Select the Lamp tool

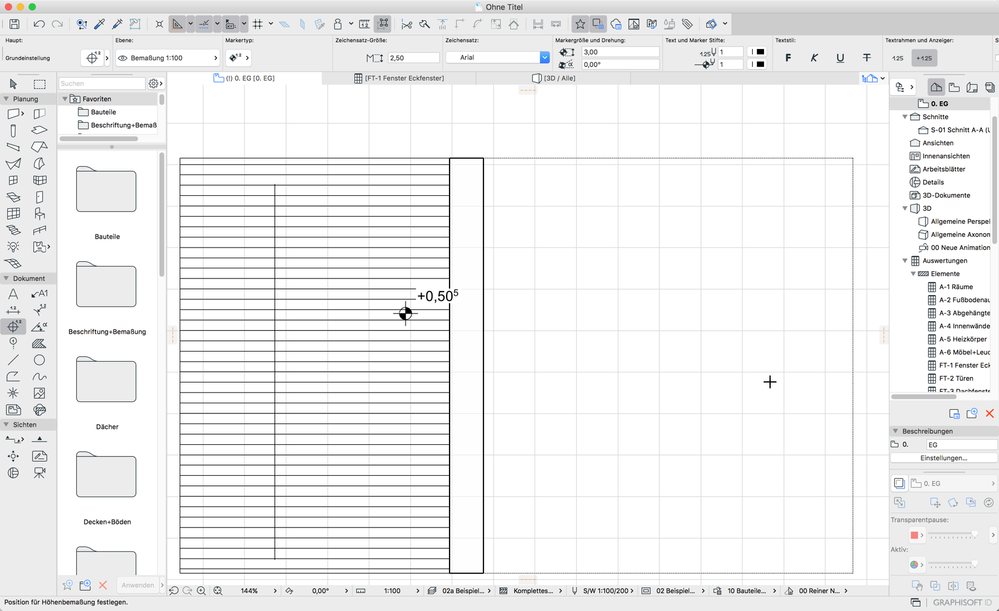(13, 247)
